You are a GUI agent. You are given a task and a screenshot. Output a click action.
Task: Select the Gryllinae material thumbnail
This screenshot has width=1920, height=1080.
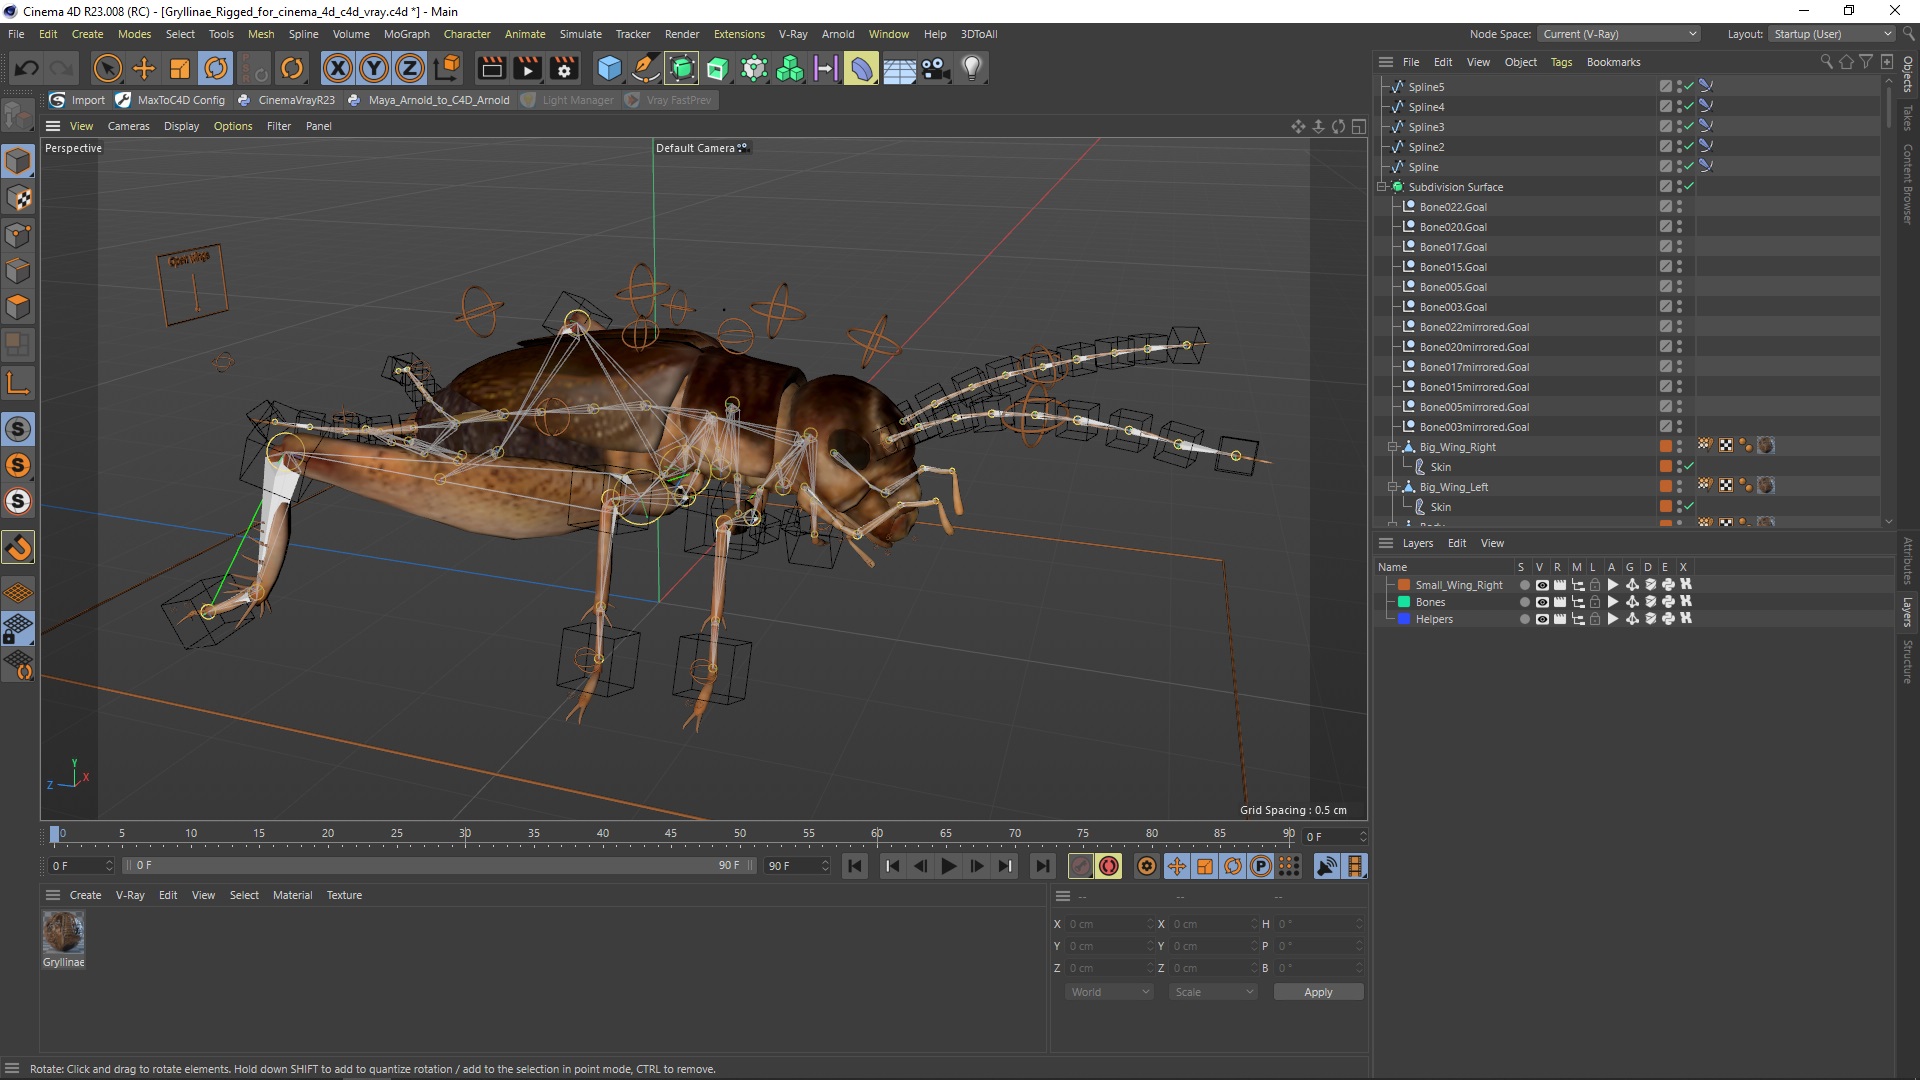pyautogui.click(x=63, y=932)
